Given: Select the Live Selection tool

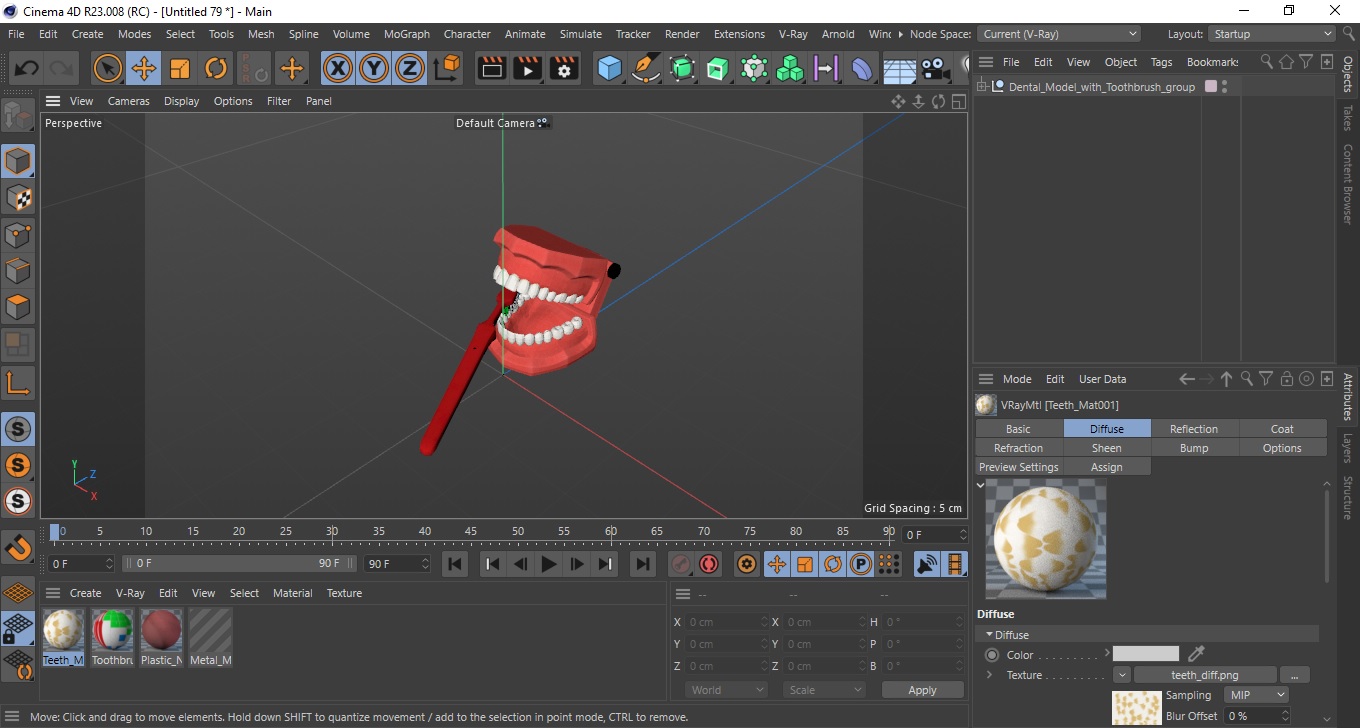Looking at the screenshot, I should click(108, 69).
